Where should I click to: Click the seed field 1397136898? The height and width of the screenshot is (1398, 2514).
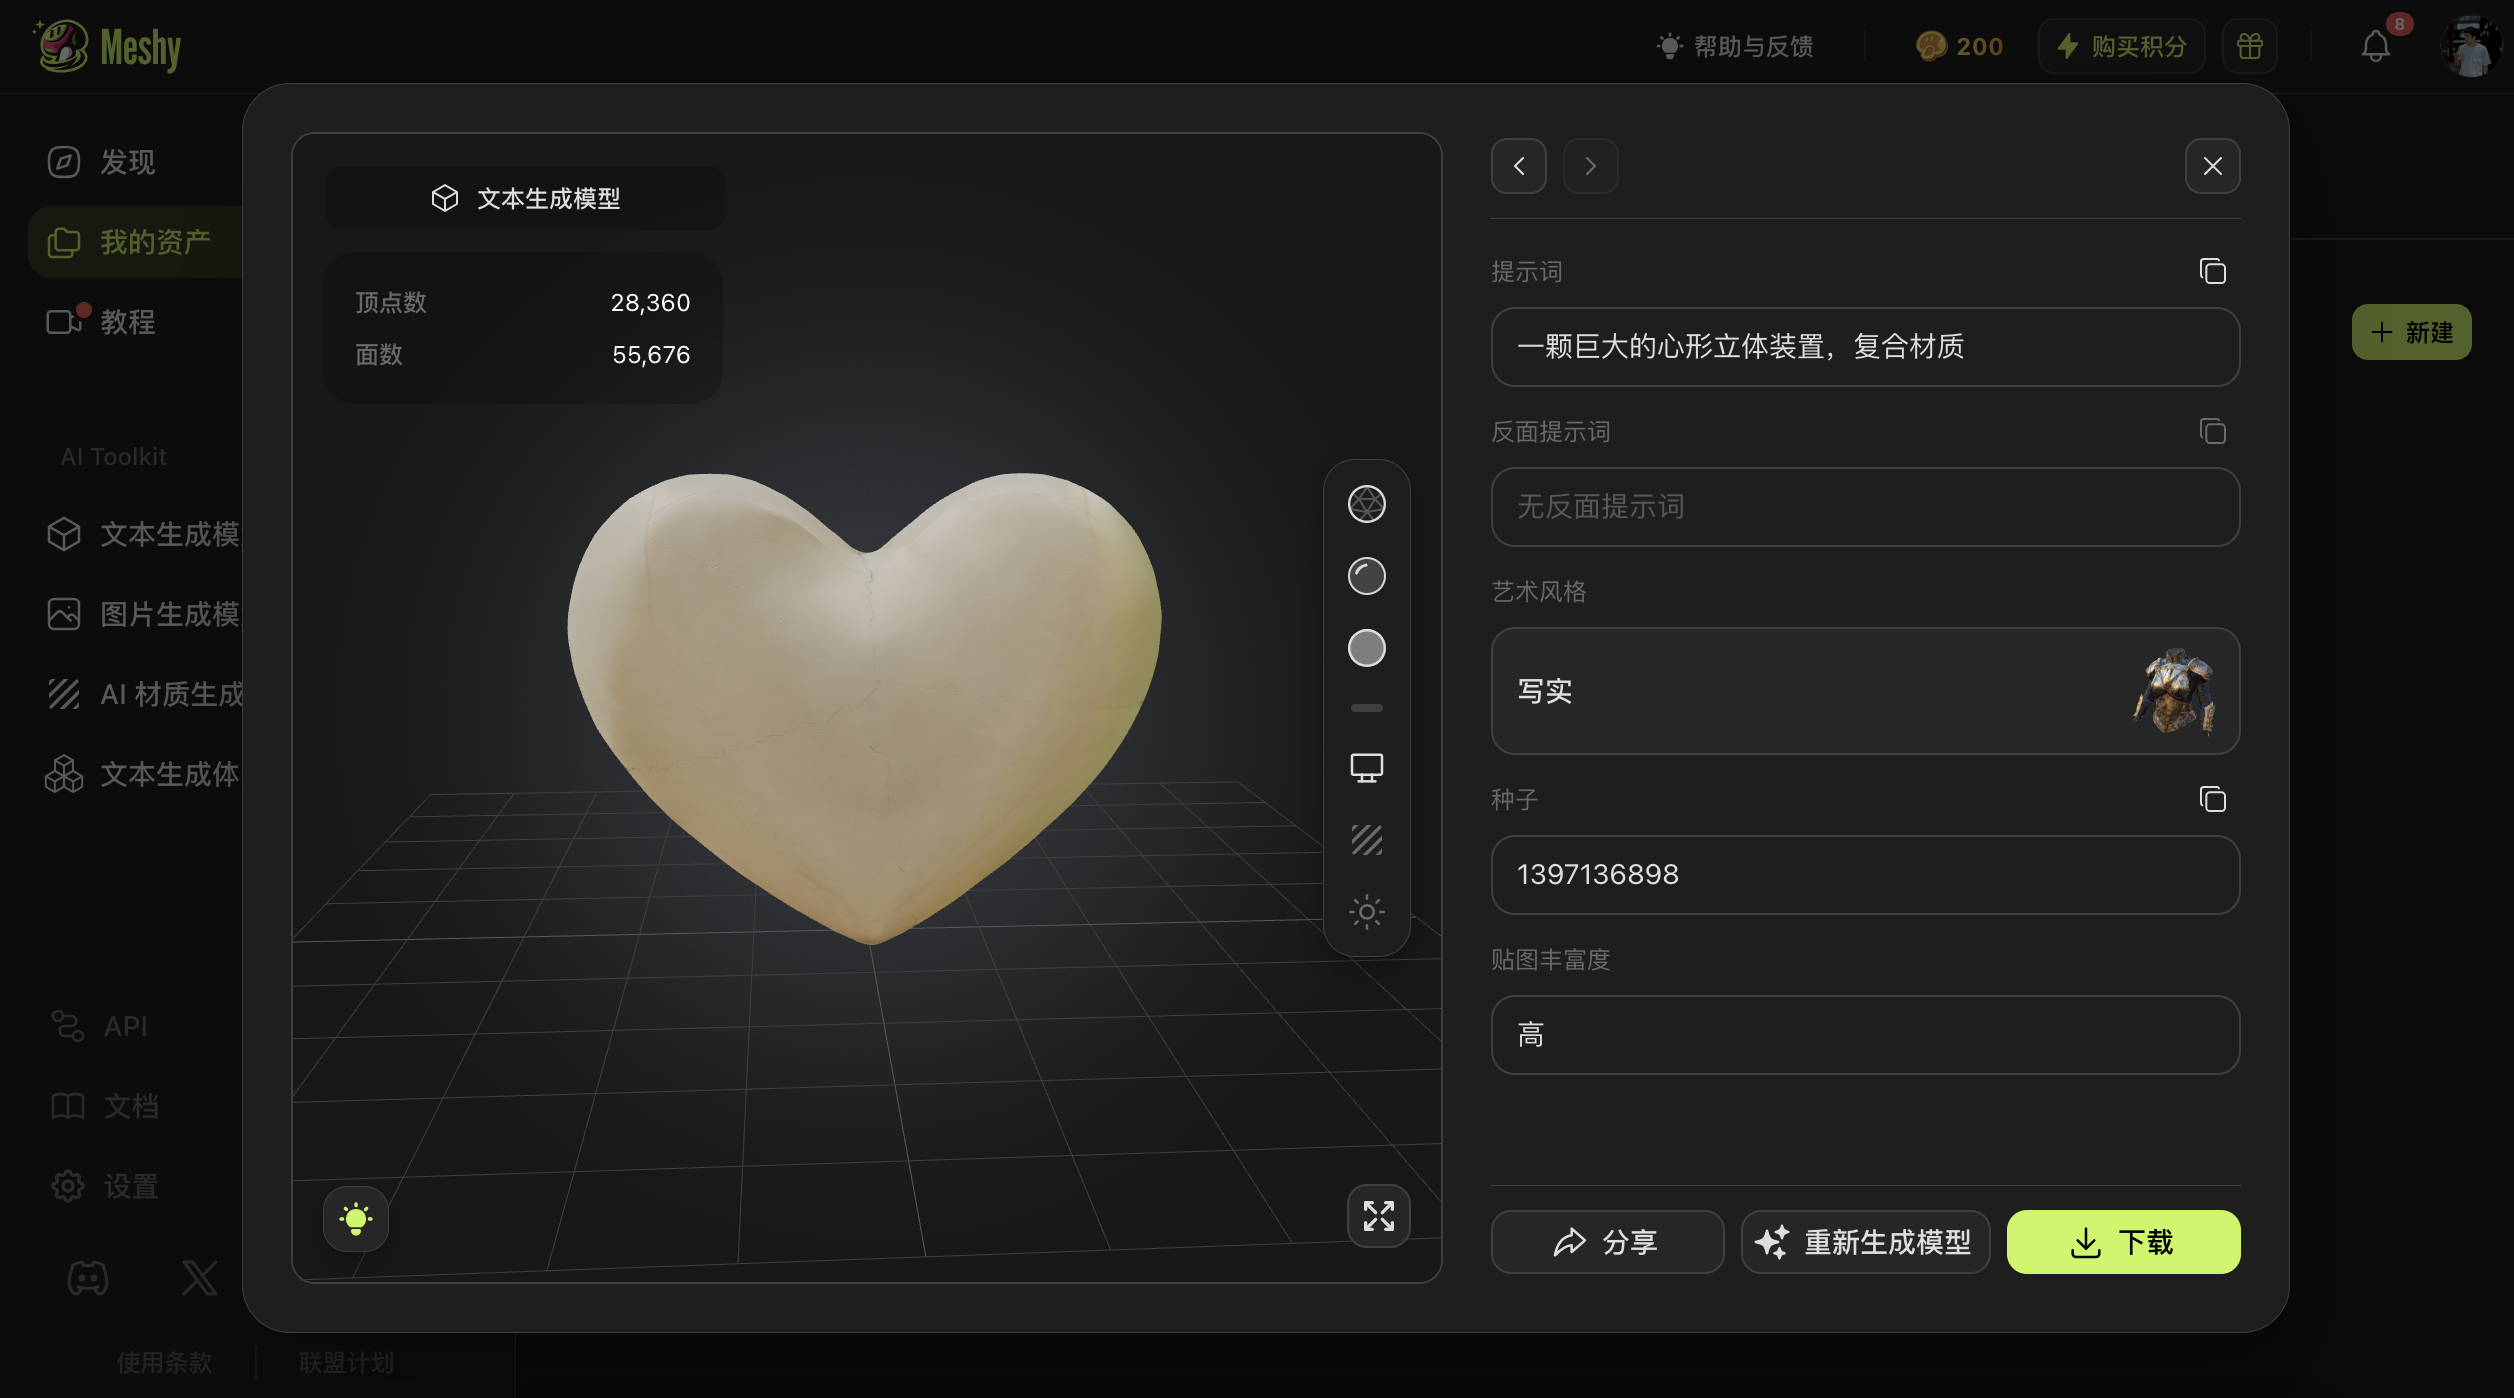point(1865,874)
